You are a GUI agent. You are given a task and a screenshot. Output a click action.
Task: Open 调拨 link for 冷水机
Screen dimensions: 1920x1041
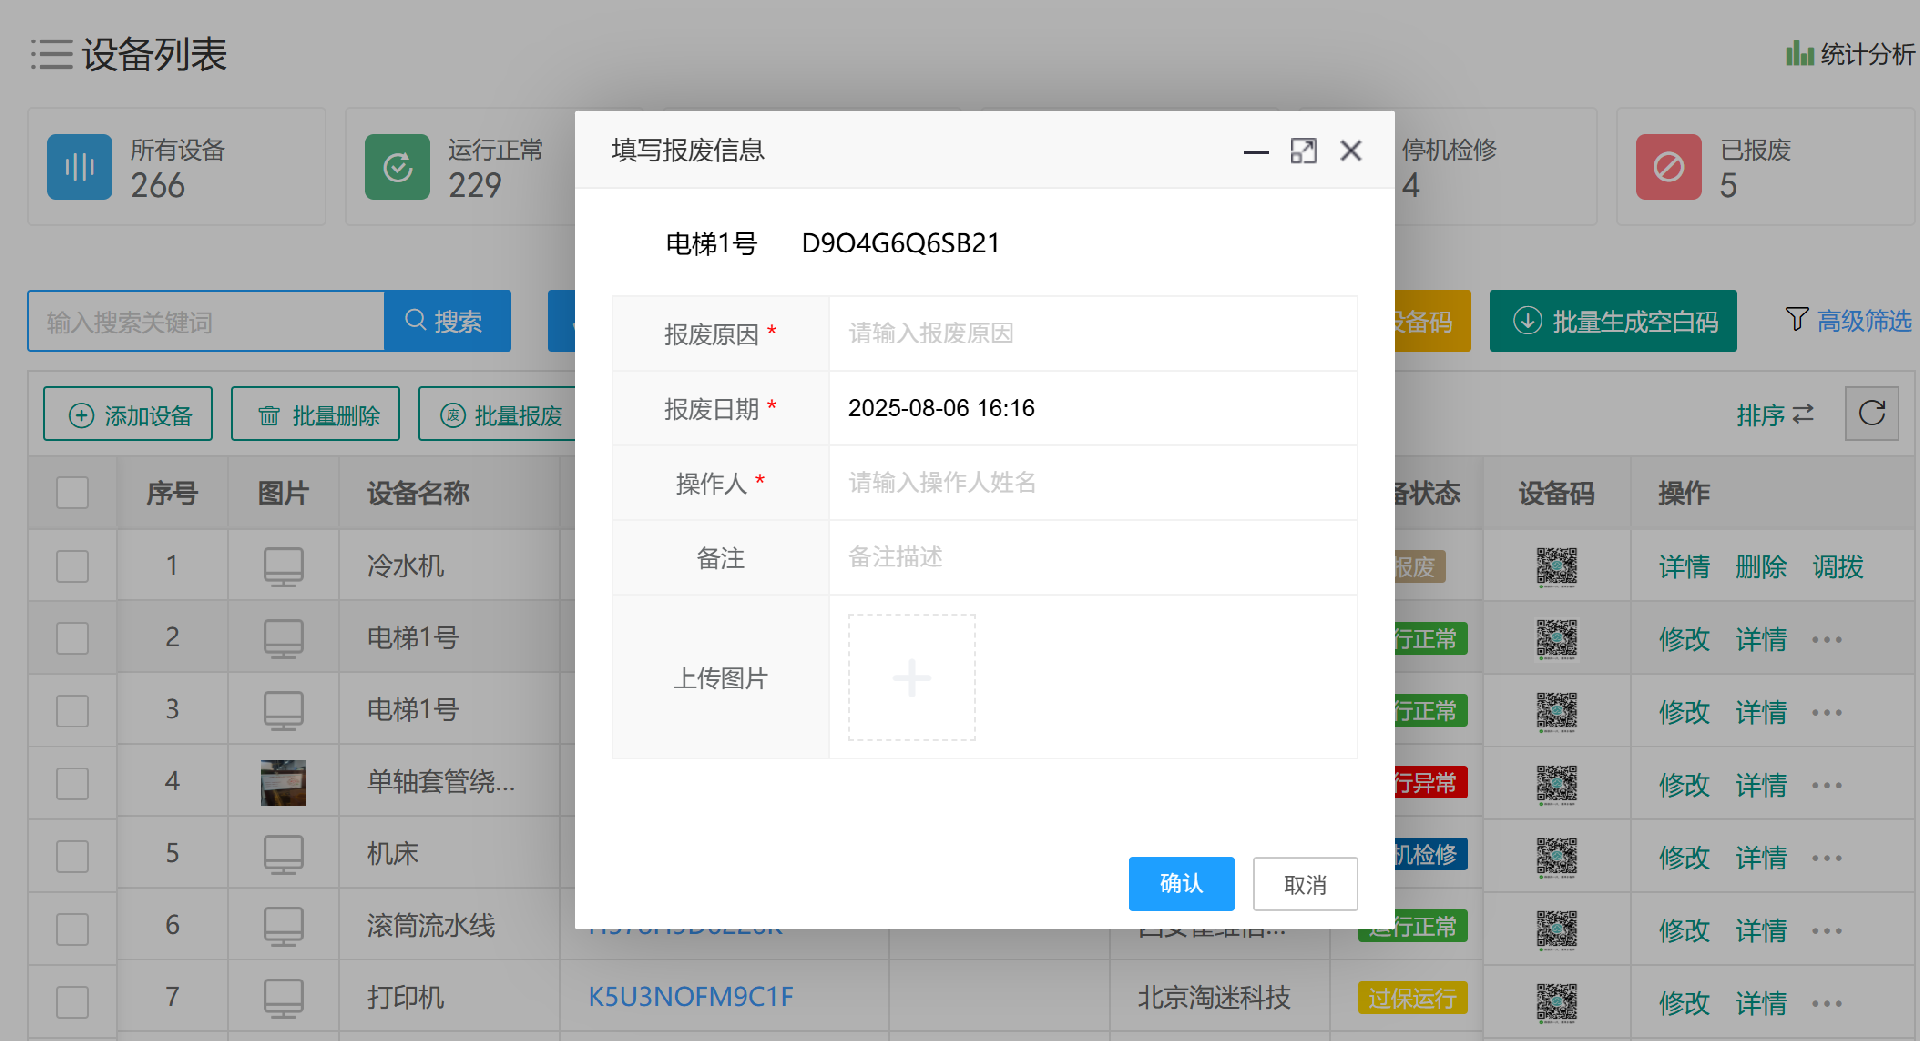point(1837,566)
